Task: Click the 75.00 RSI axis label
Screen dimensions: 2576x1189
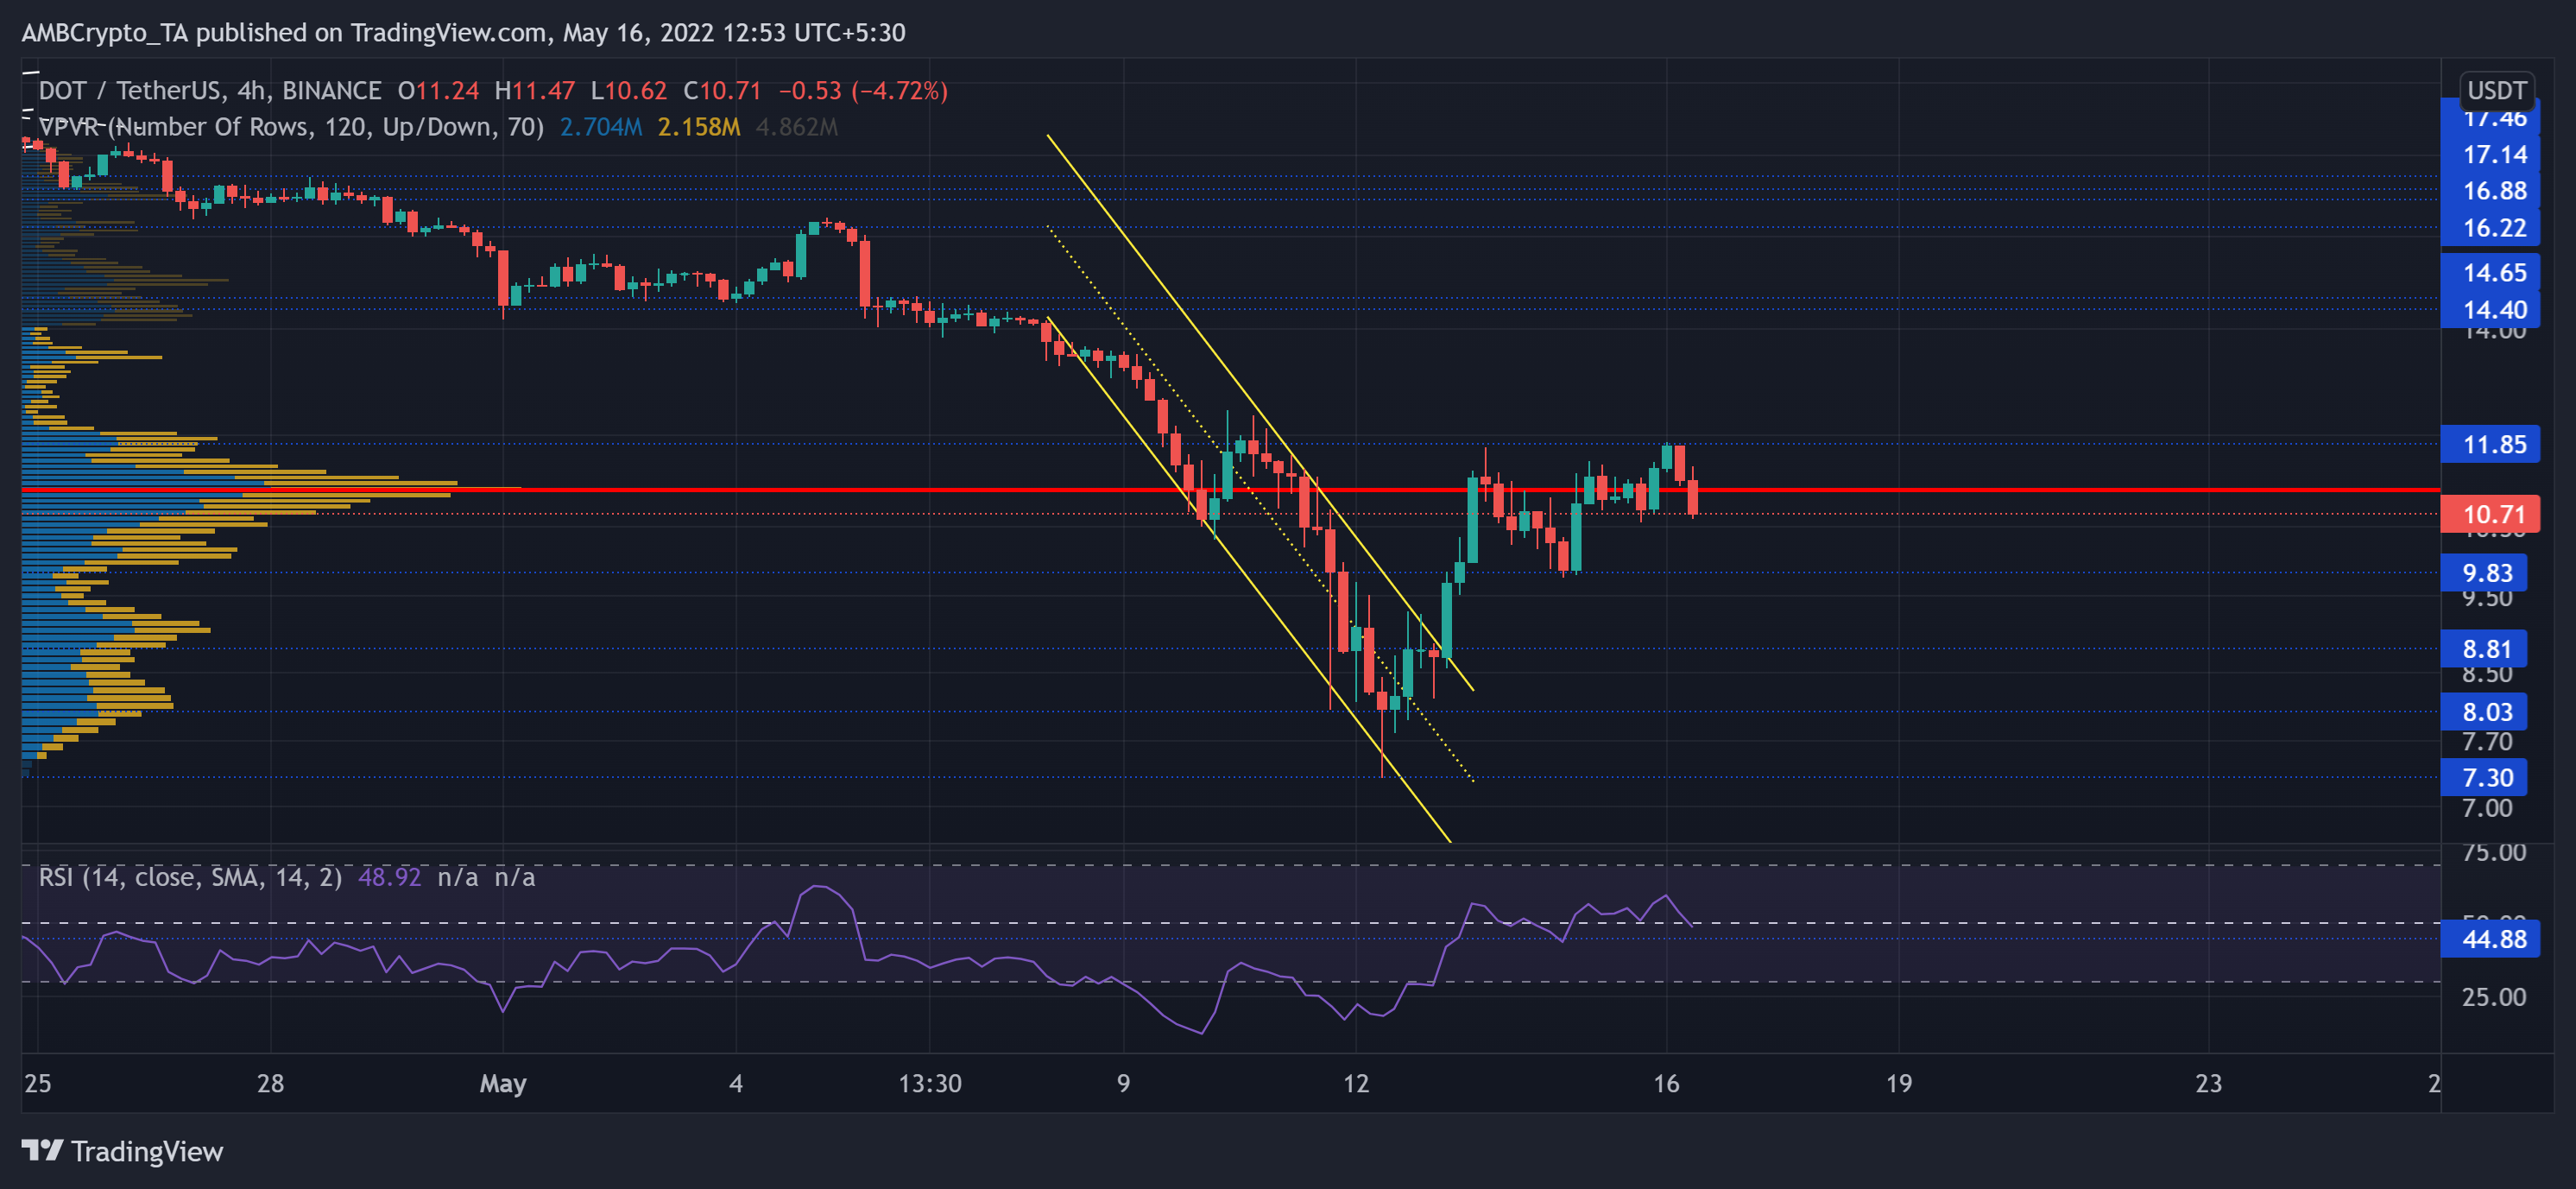Action: coord(2494,852)
